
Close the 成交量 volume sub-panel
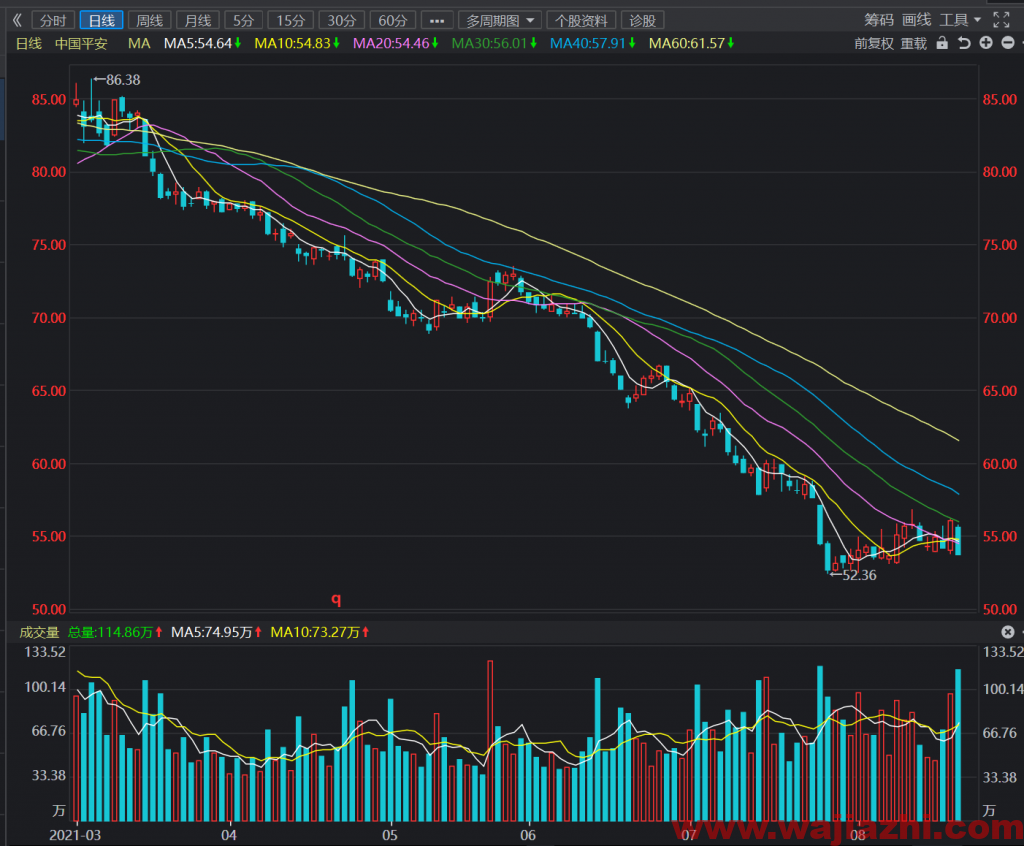(1008, 632)
